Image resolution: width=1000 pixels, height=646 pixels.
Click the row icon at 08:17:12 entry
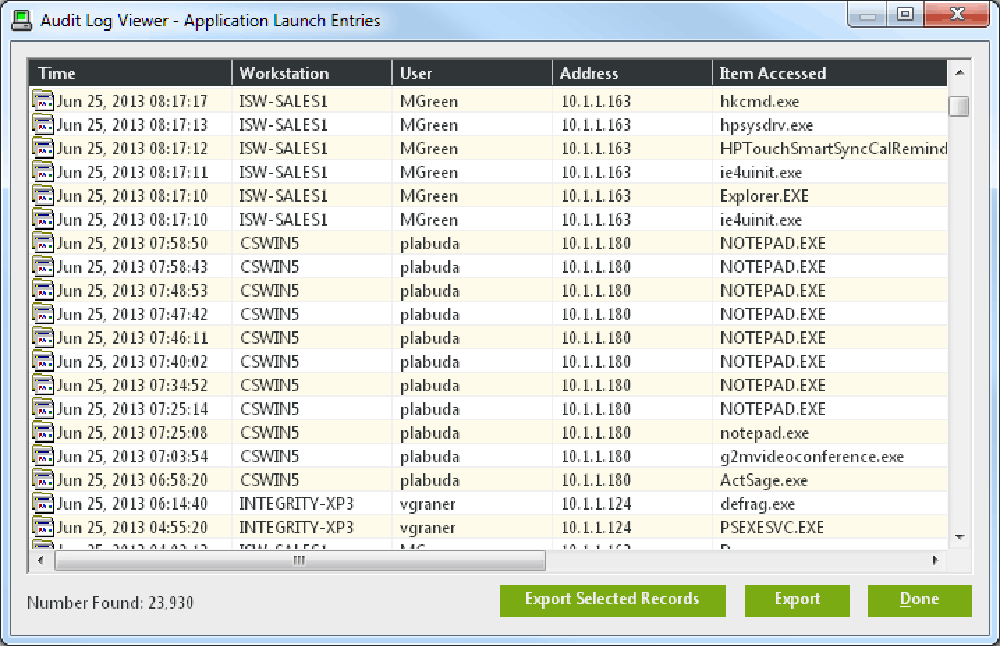pos(43,148)
